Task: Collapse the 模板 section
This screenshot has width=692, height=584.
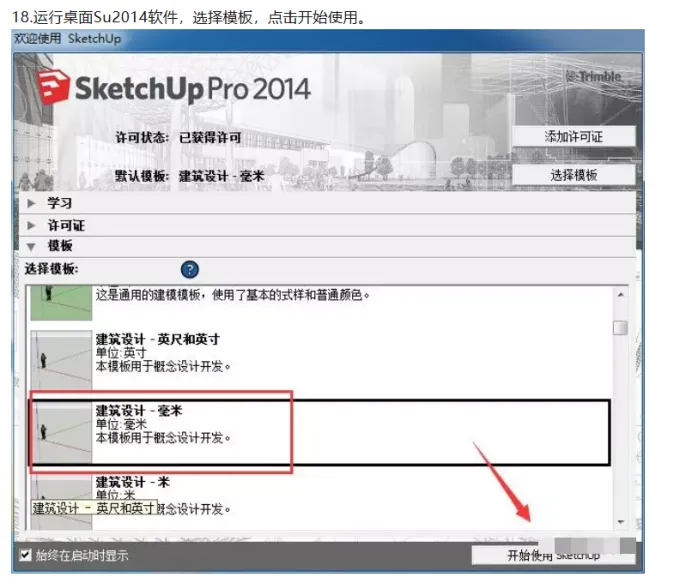Action: point(327,246)
